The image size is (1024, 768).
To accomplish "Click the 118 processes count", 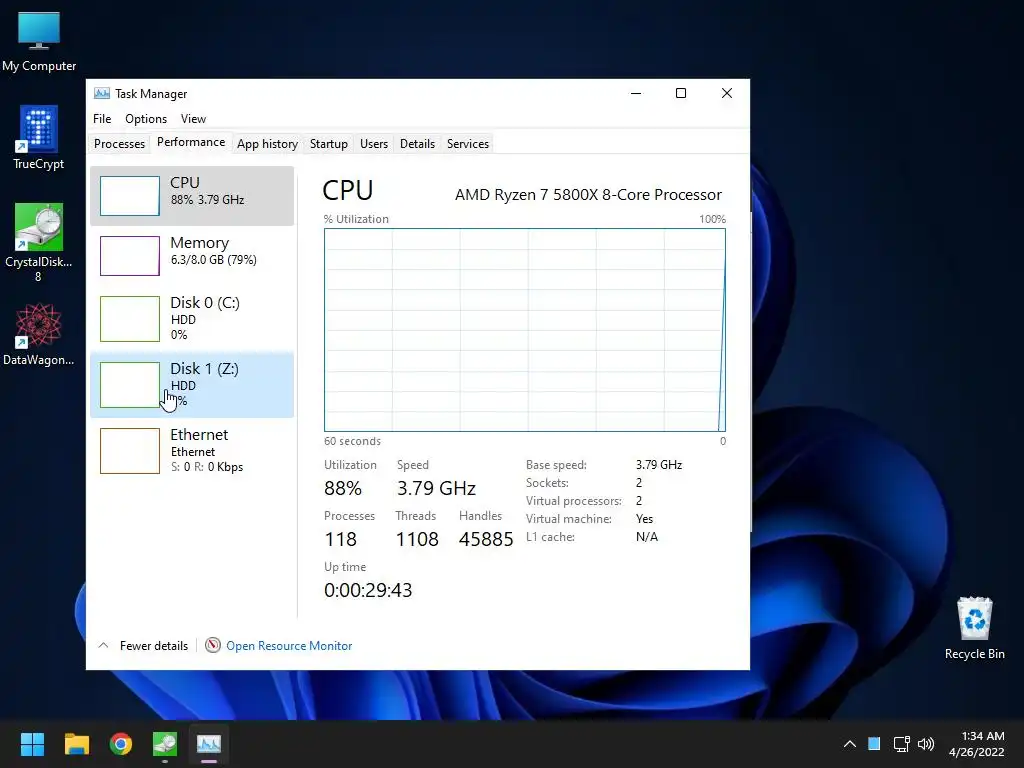I will (340, 539).
